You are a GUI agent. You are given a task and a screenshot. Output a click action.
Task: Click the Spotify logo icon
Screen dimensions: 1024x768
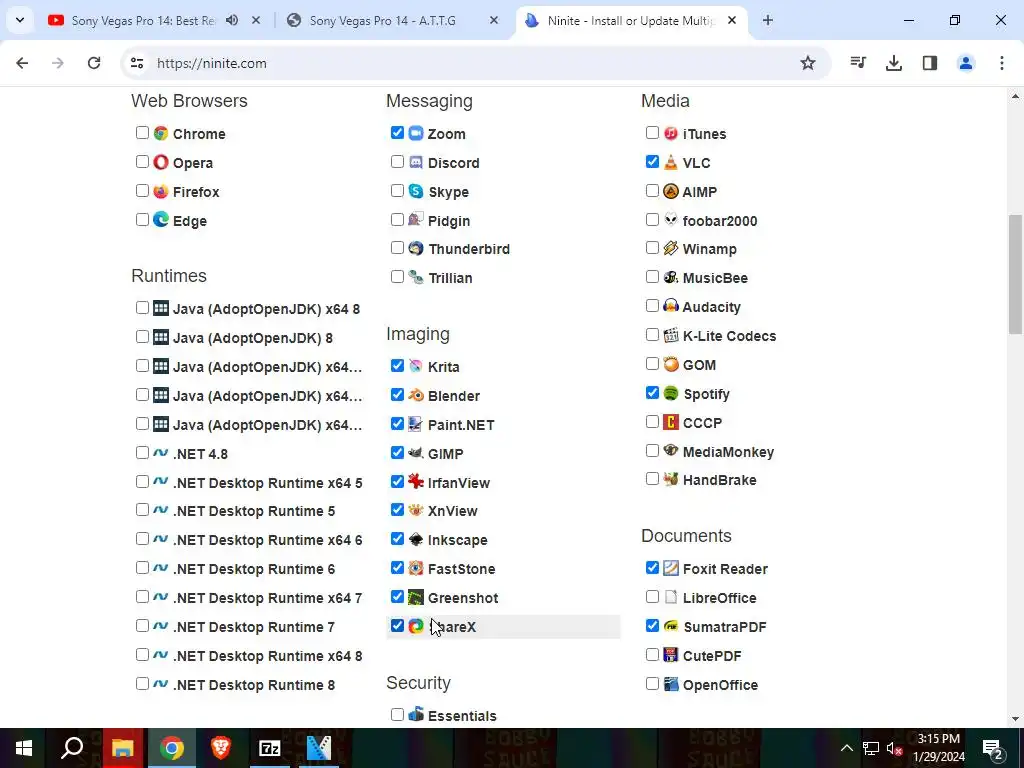[671, 393]
